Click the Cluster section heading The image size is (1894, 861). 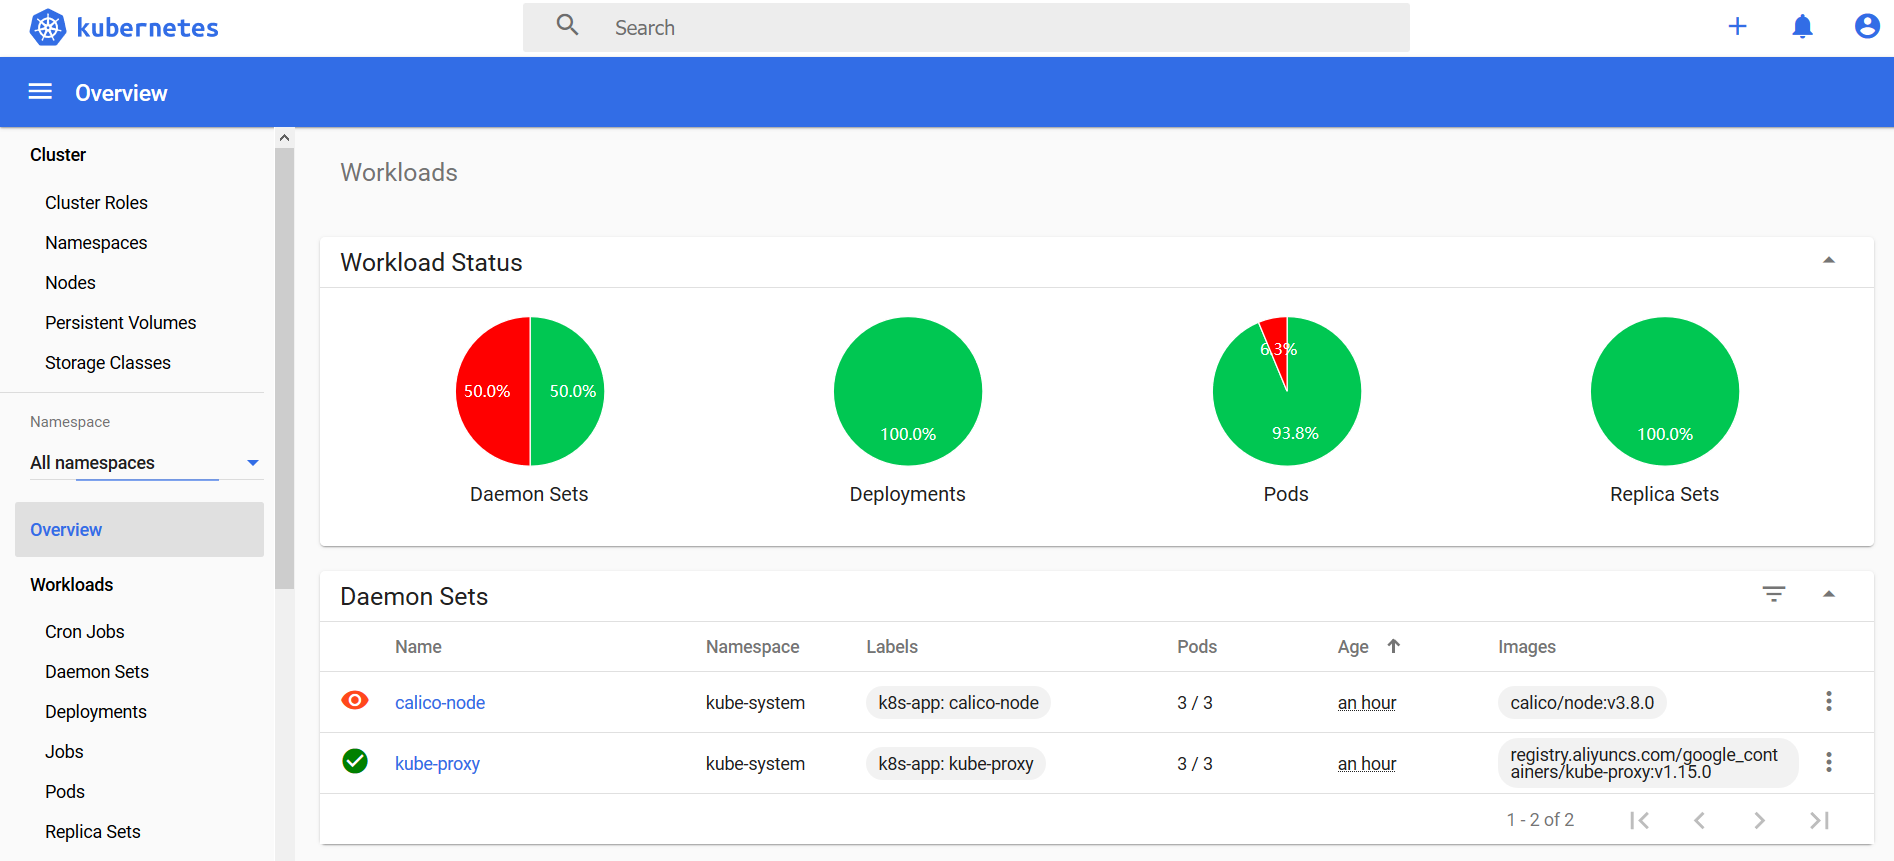point(58,155)
